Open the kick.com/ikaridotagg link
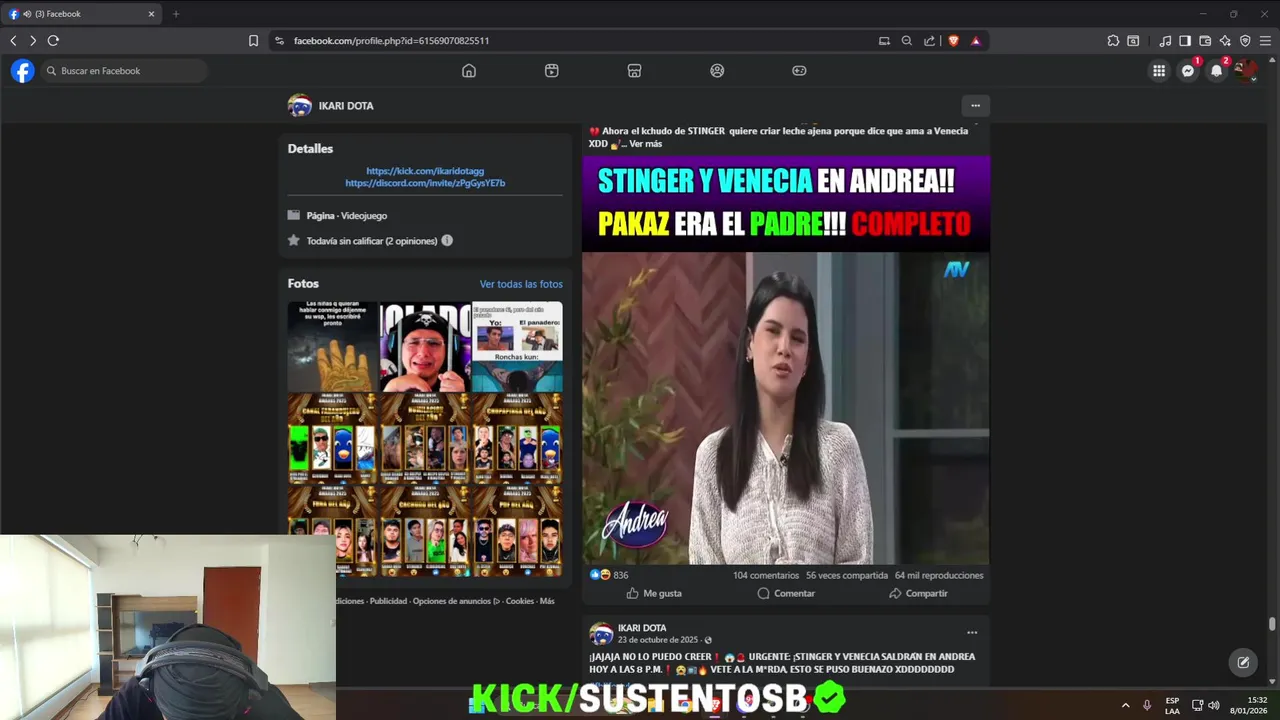Viewport: 1280px width, 720px height. pos(425,171)
